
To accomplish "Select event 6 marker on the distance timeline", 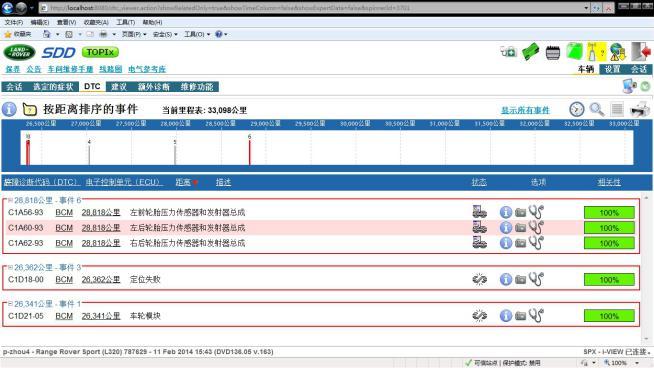I will [249, 150].
